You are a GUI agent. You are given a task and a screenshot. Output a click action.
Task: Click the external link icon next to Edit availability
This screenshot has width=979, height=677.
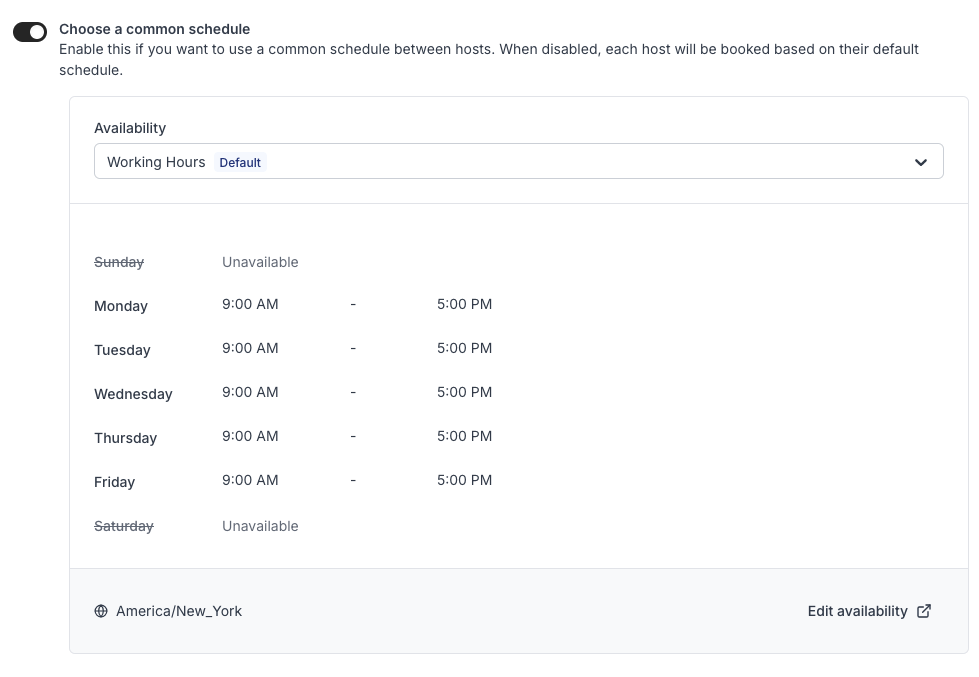(924, 611)
